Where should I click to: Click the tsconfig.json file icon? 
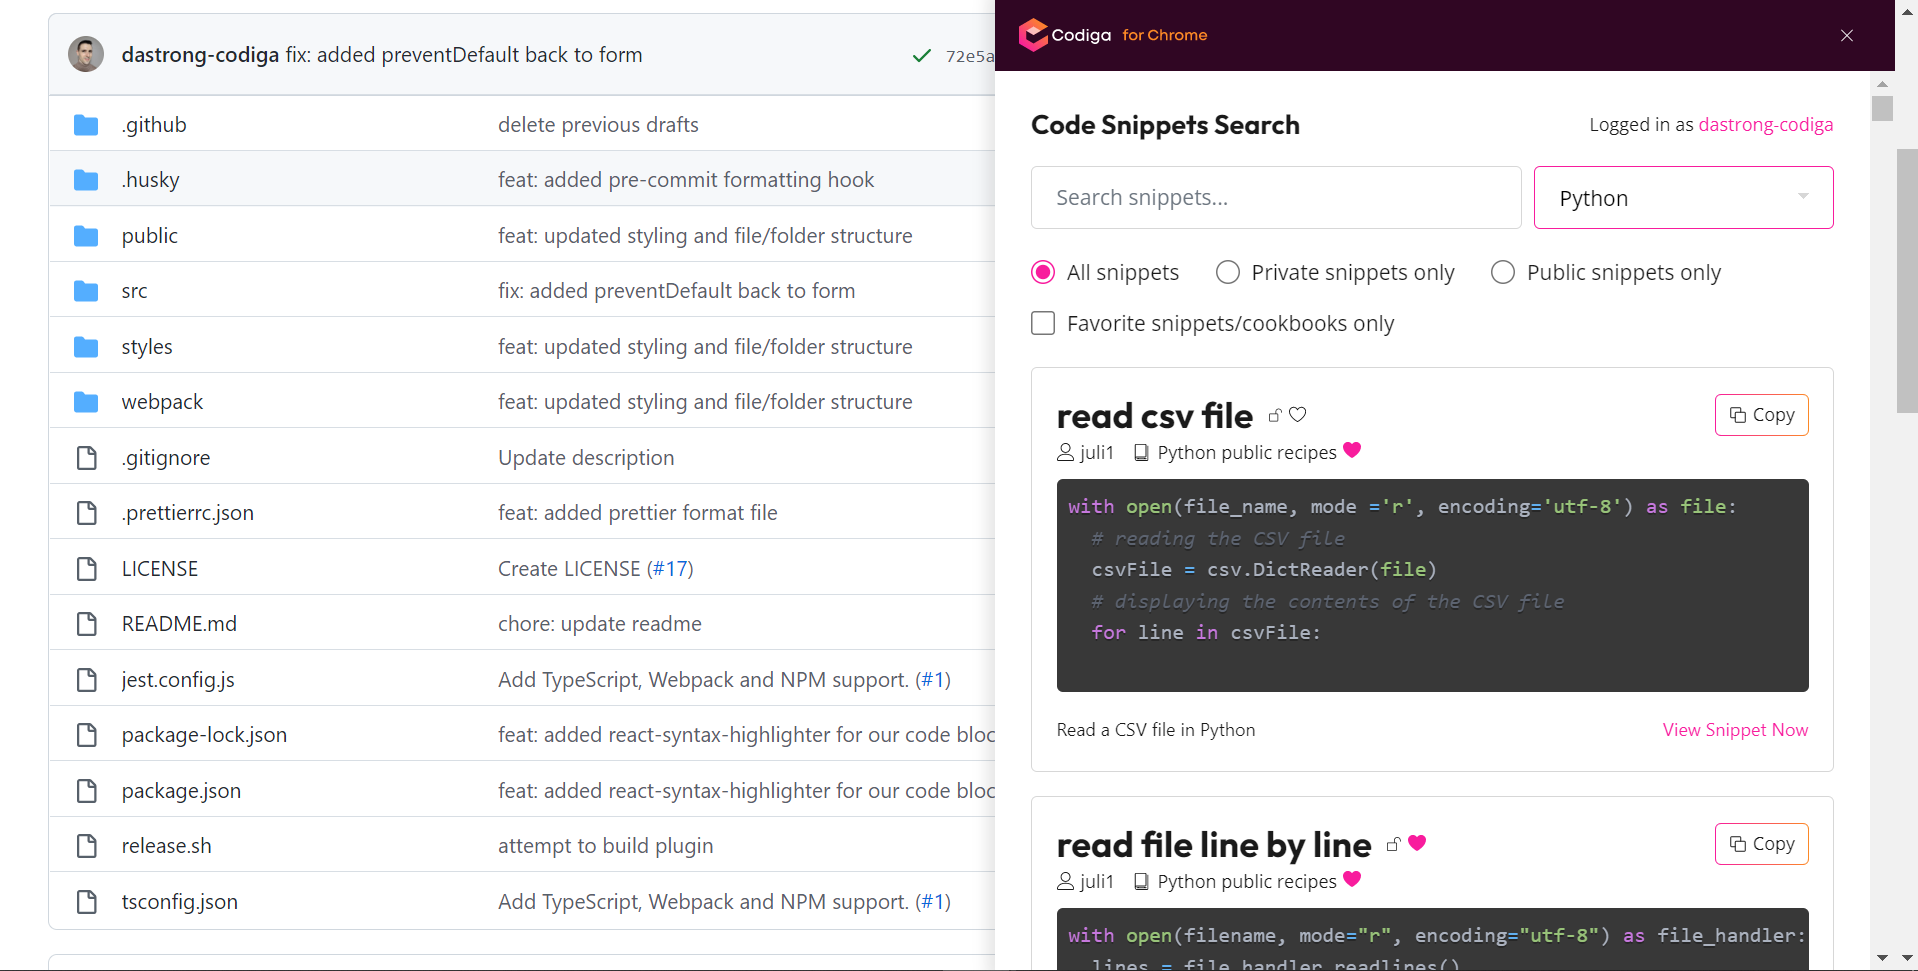click(x=87, y=902)
